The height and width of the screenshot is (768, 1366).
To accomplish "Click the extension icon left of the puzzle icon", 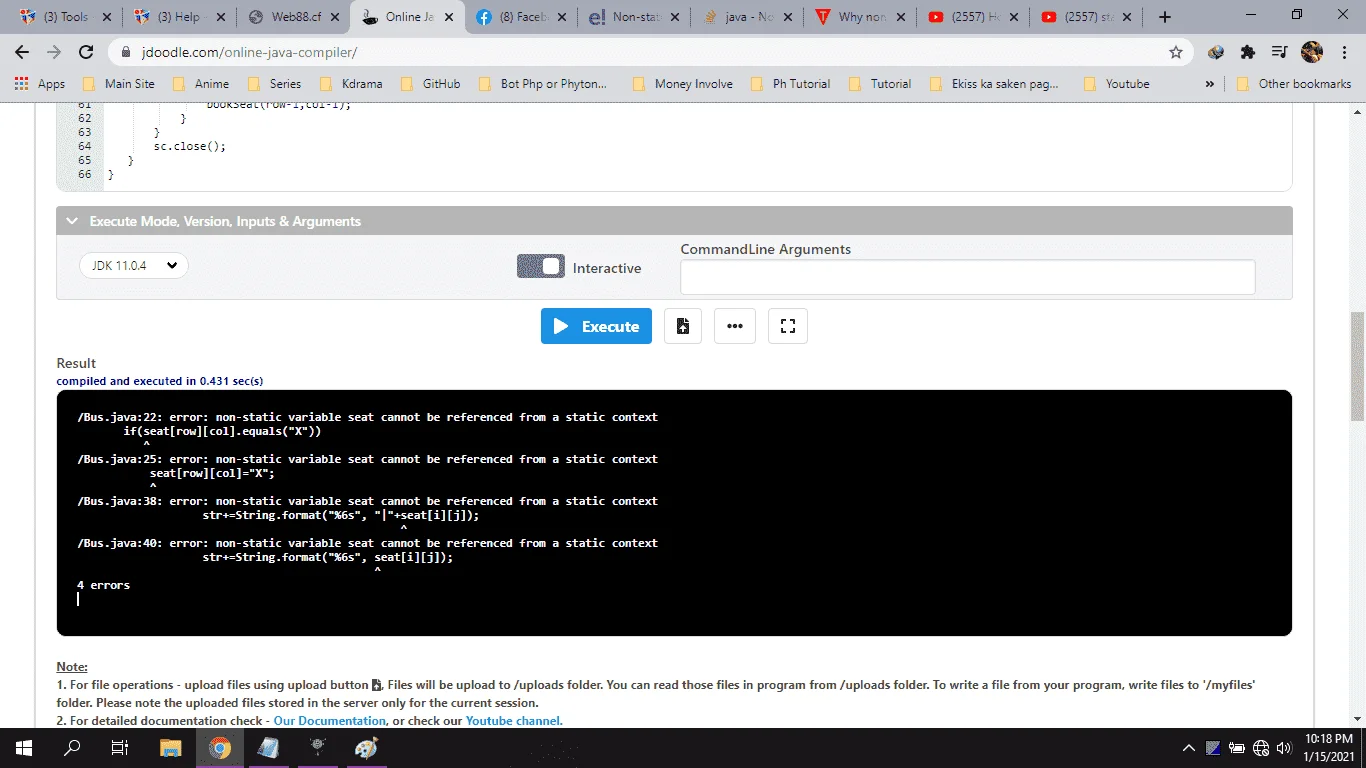I will (x=1216, y=52).
